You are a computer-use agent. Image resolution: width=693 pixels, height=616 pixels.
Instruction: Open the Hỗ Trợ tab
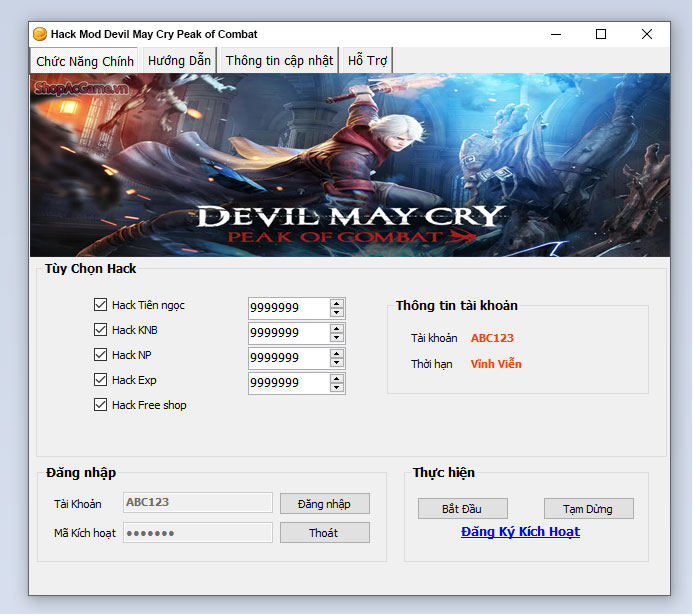click(367, 60)
